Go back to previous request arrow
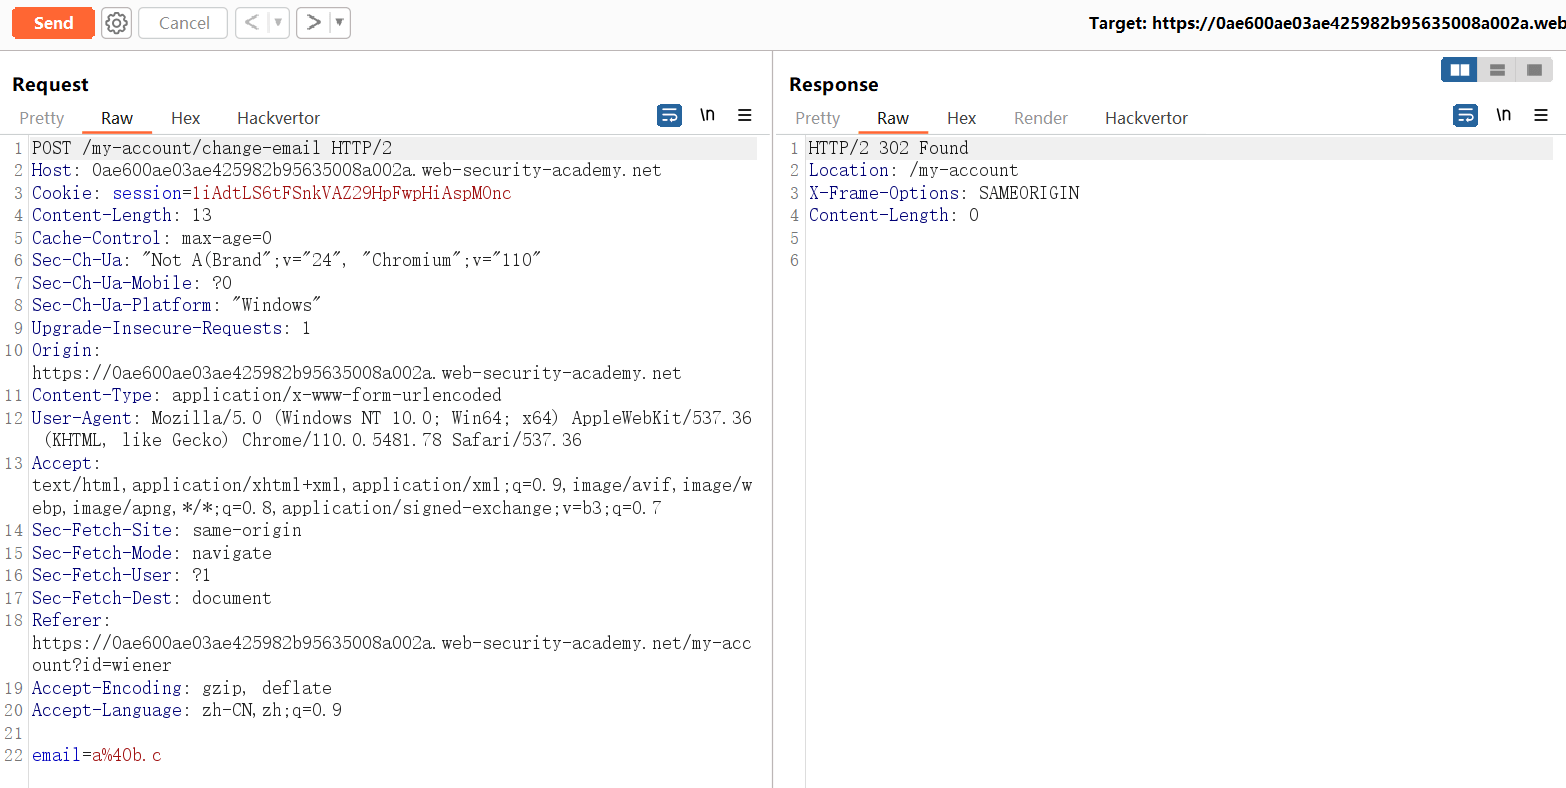1566x788 pixels. click(x=252, y=23)
